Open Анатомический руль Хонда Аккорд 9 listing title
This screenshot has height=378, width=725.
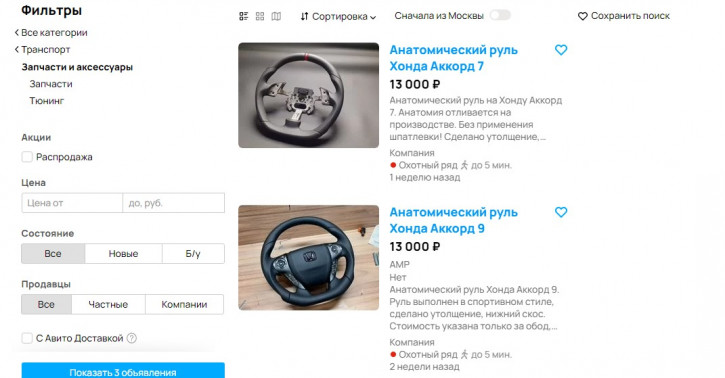[454, 220]
